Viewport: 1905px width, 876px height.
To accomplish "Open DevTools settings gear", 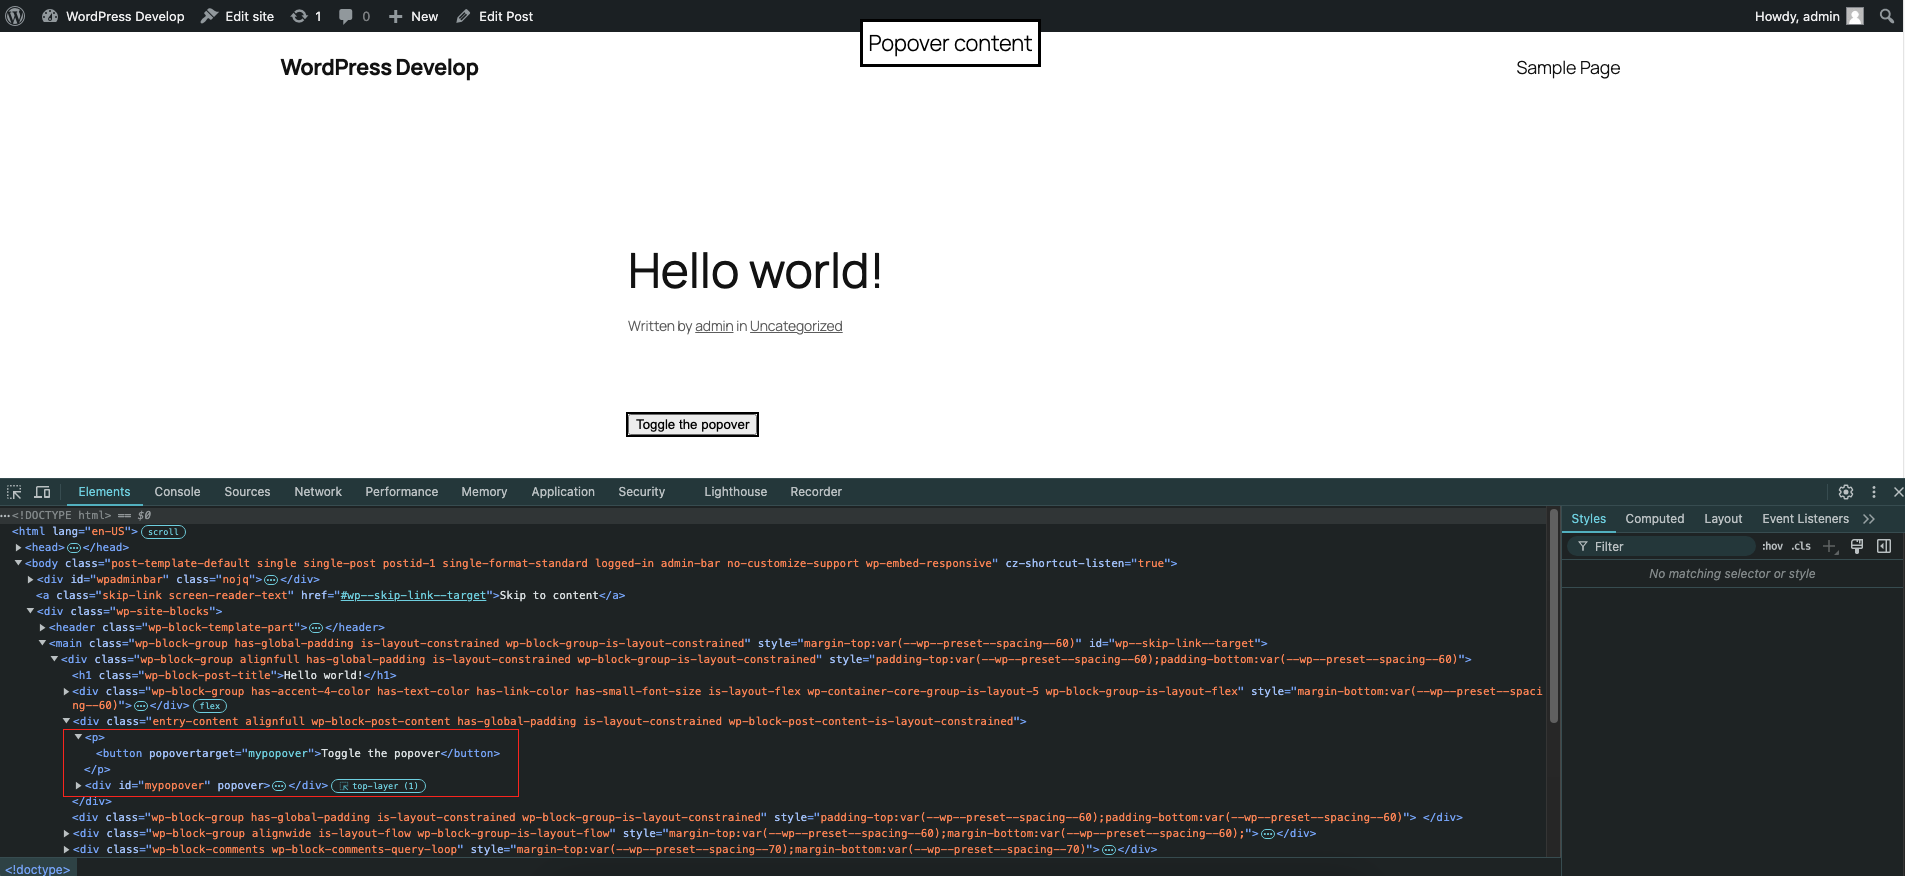I will (1846, 492).
